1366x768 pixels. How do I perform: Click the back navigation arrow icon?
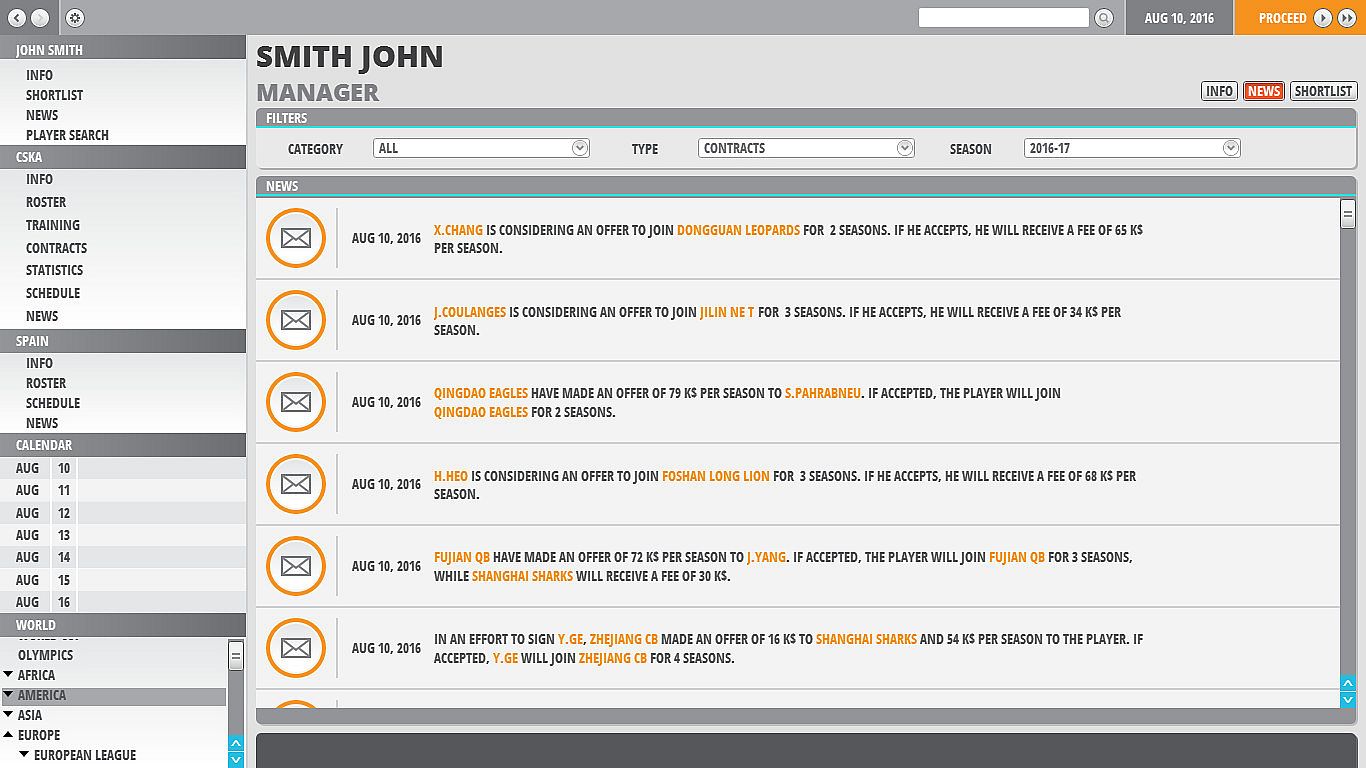pos(17,18)
